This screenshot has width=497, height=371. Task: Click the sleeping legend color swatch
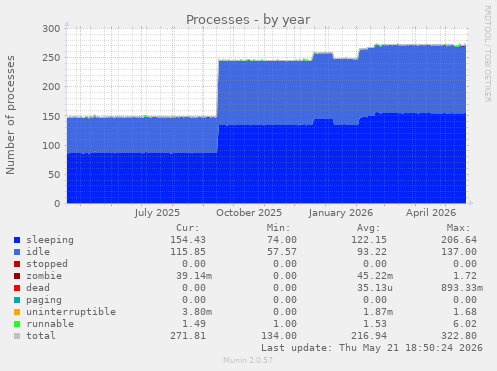click(17, 240)
